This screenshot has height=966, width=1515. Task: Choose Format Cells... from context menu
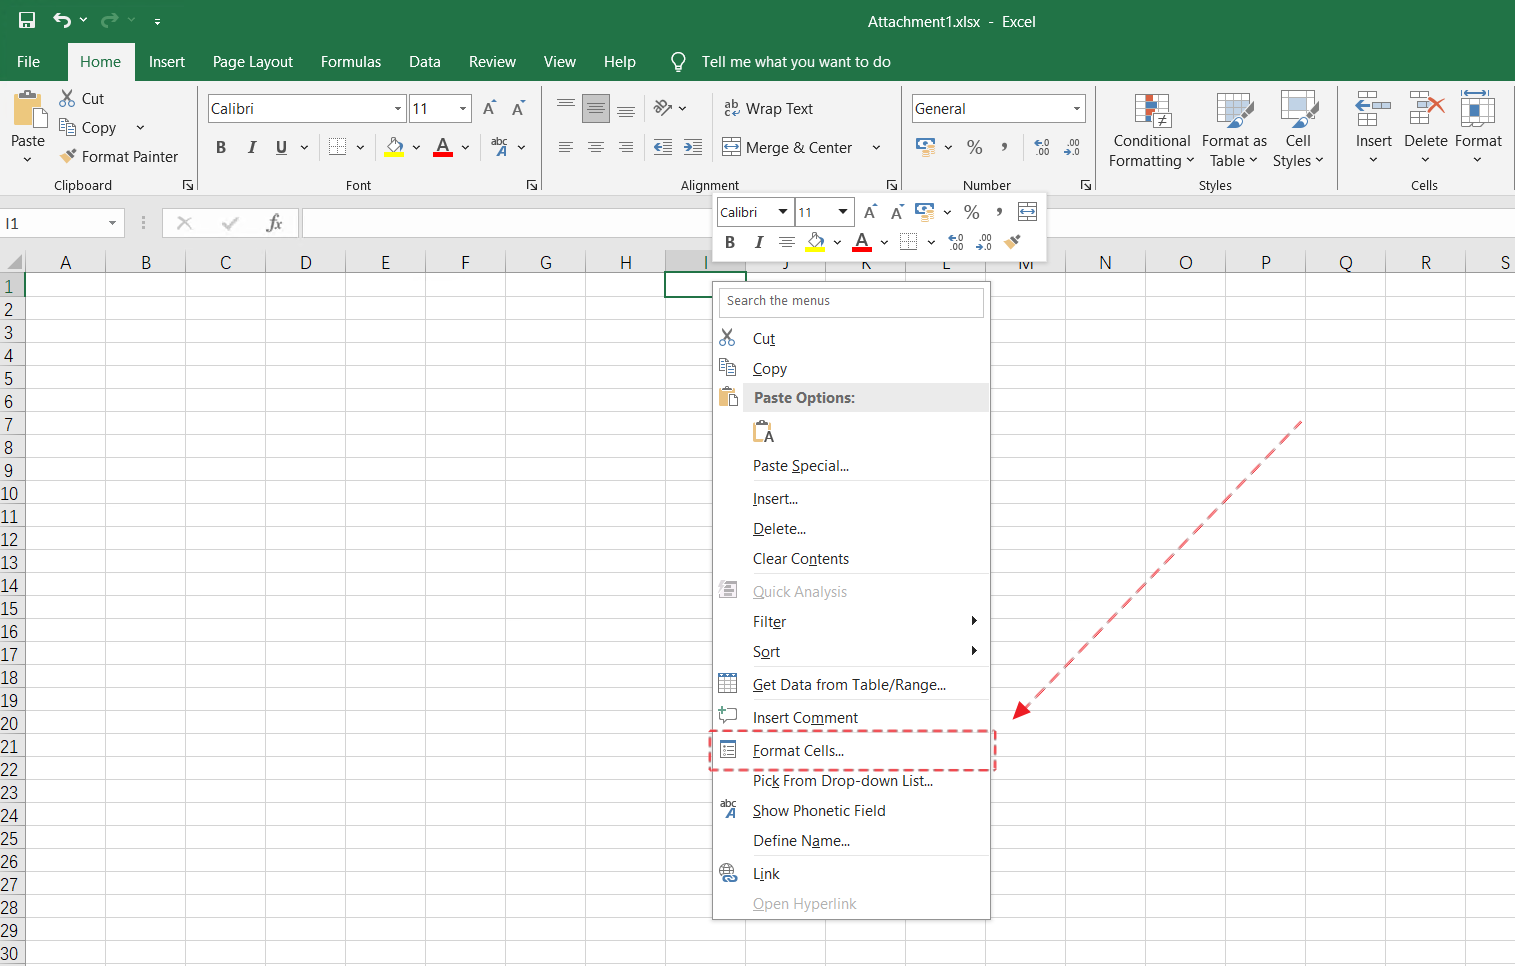click(851, 750)
